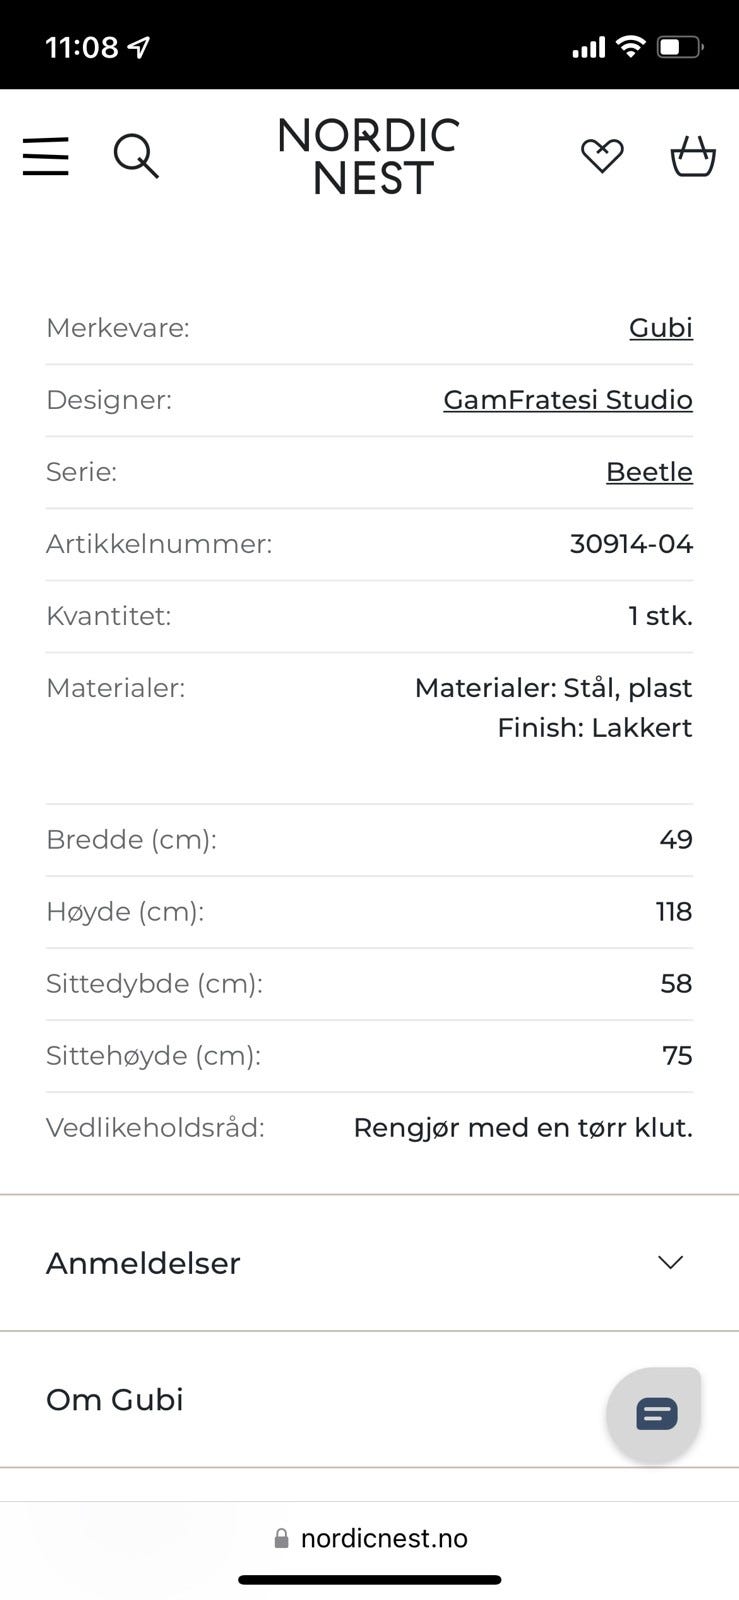Screen dimensions: 739x1600
Task: Expand the Anmeldelser section chevron
Action: pos(670,1262)
